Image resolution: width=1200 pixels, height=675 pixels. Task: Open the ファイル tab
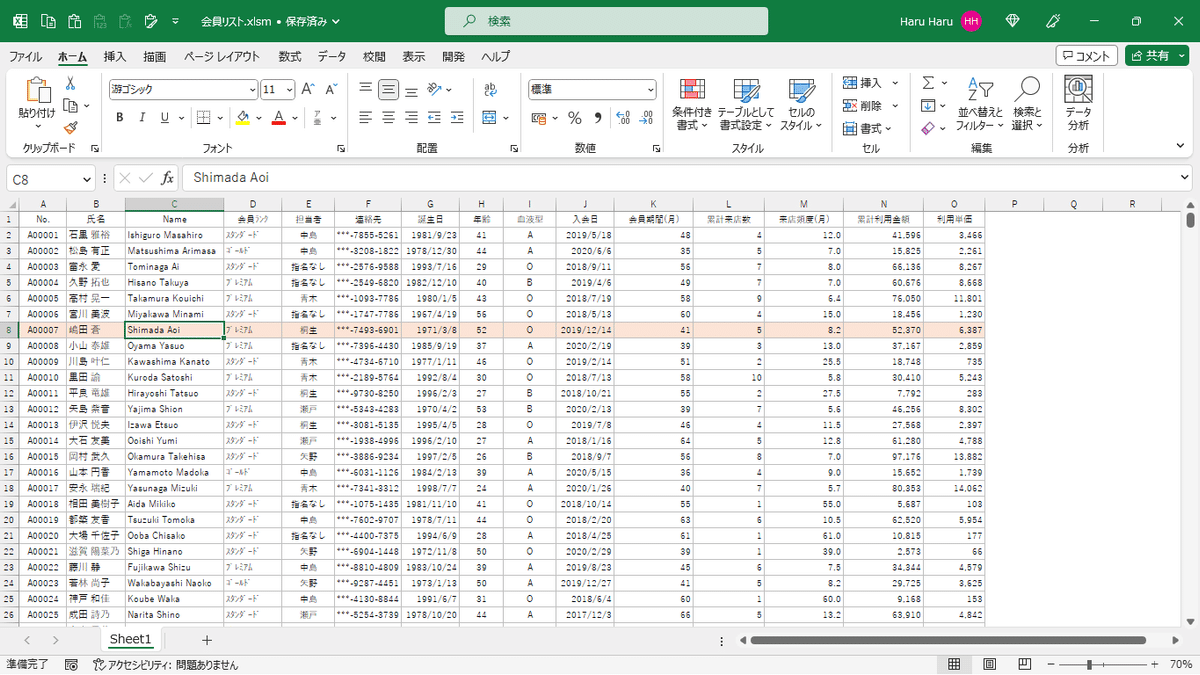(x=25, y=57)
